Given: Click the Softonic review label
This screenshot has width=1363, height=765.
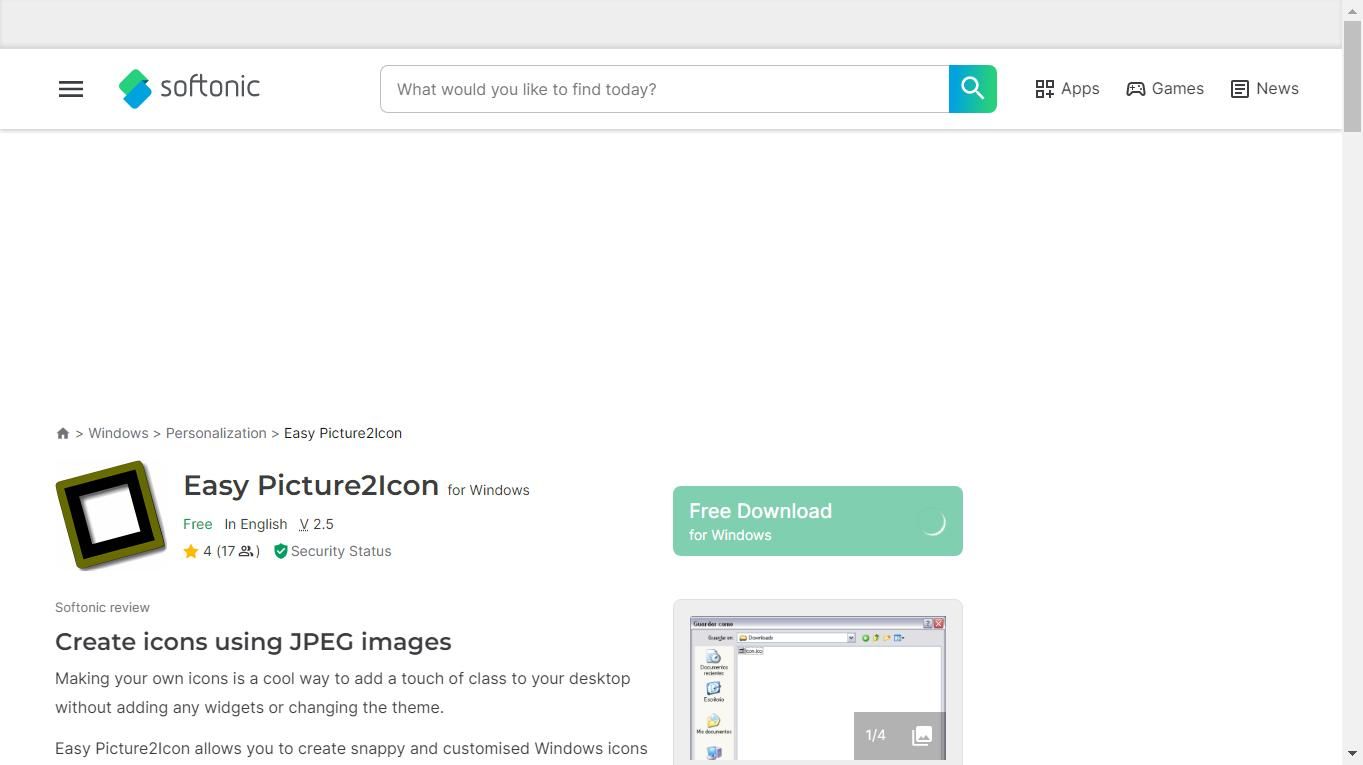Looking at the screenshot, I should click(102, 607).
